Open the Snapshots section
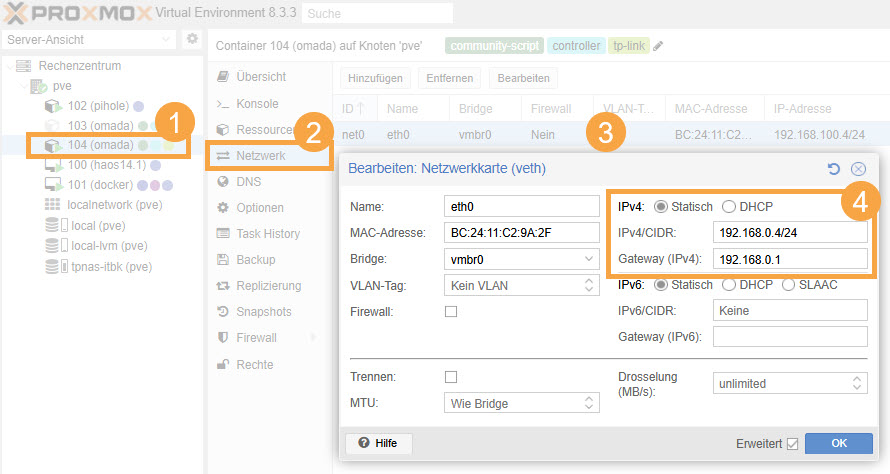The image size is (890, 474). pos(263,311)
